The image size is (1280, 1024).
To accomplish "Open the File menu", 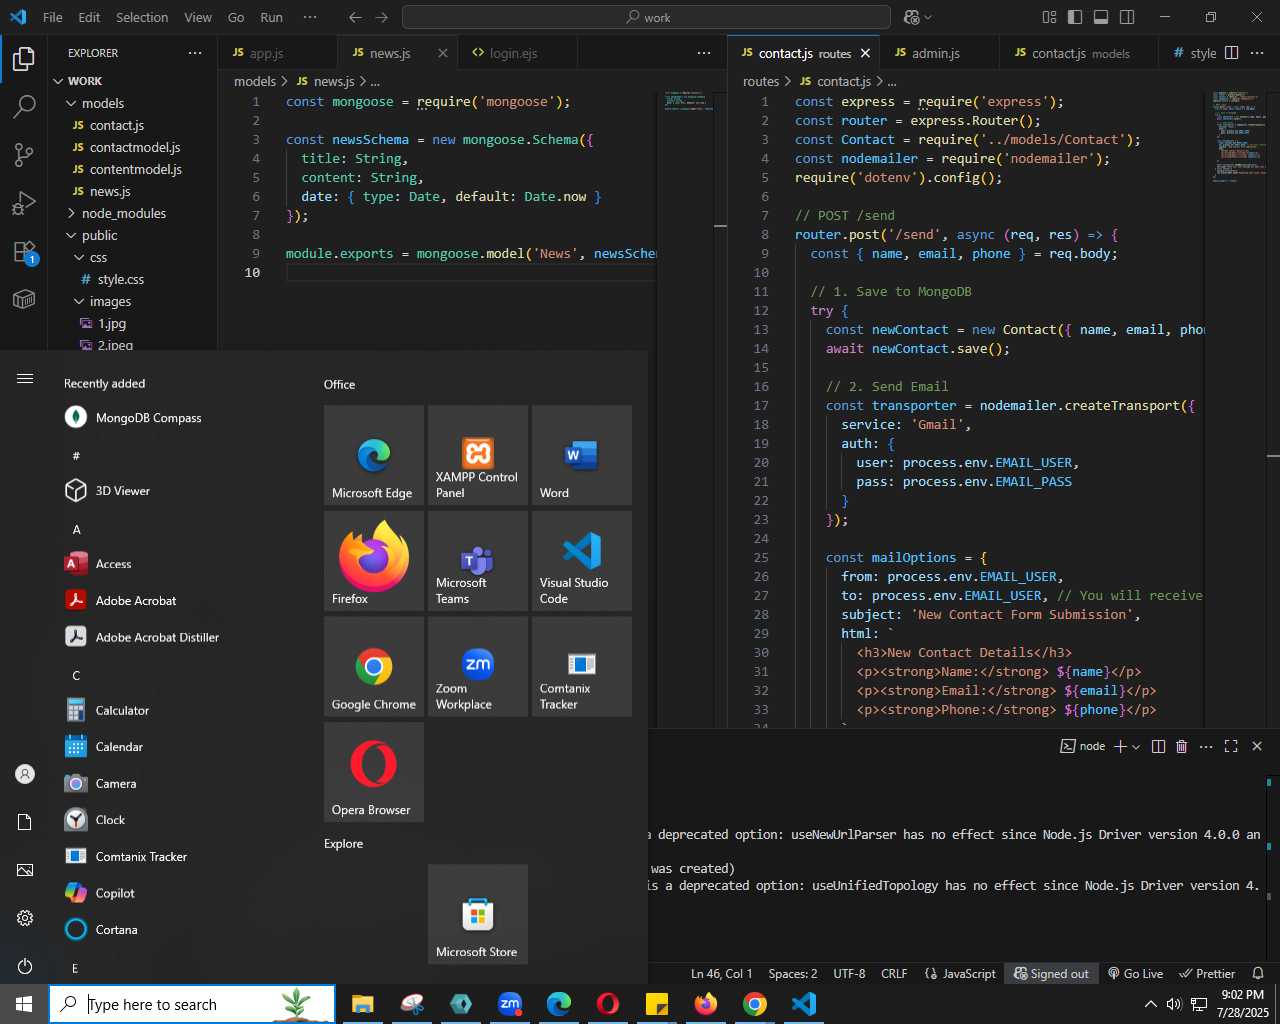I will tap(53, 17).
